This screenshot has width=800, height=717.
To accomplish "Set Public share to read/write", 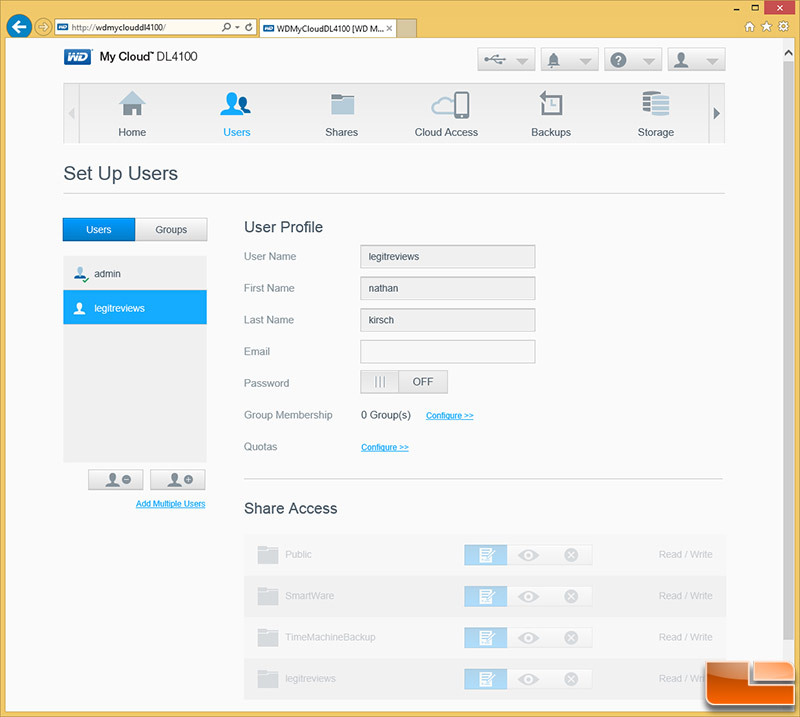I will click(486, 555).
